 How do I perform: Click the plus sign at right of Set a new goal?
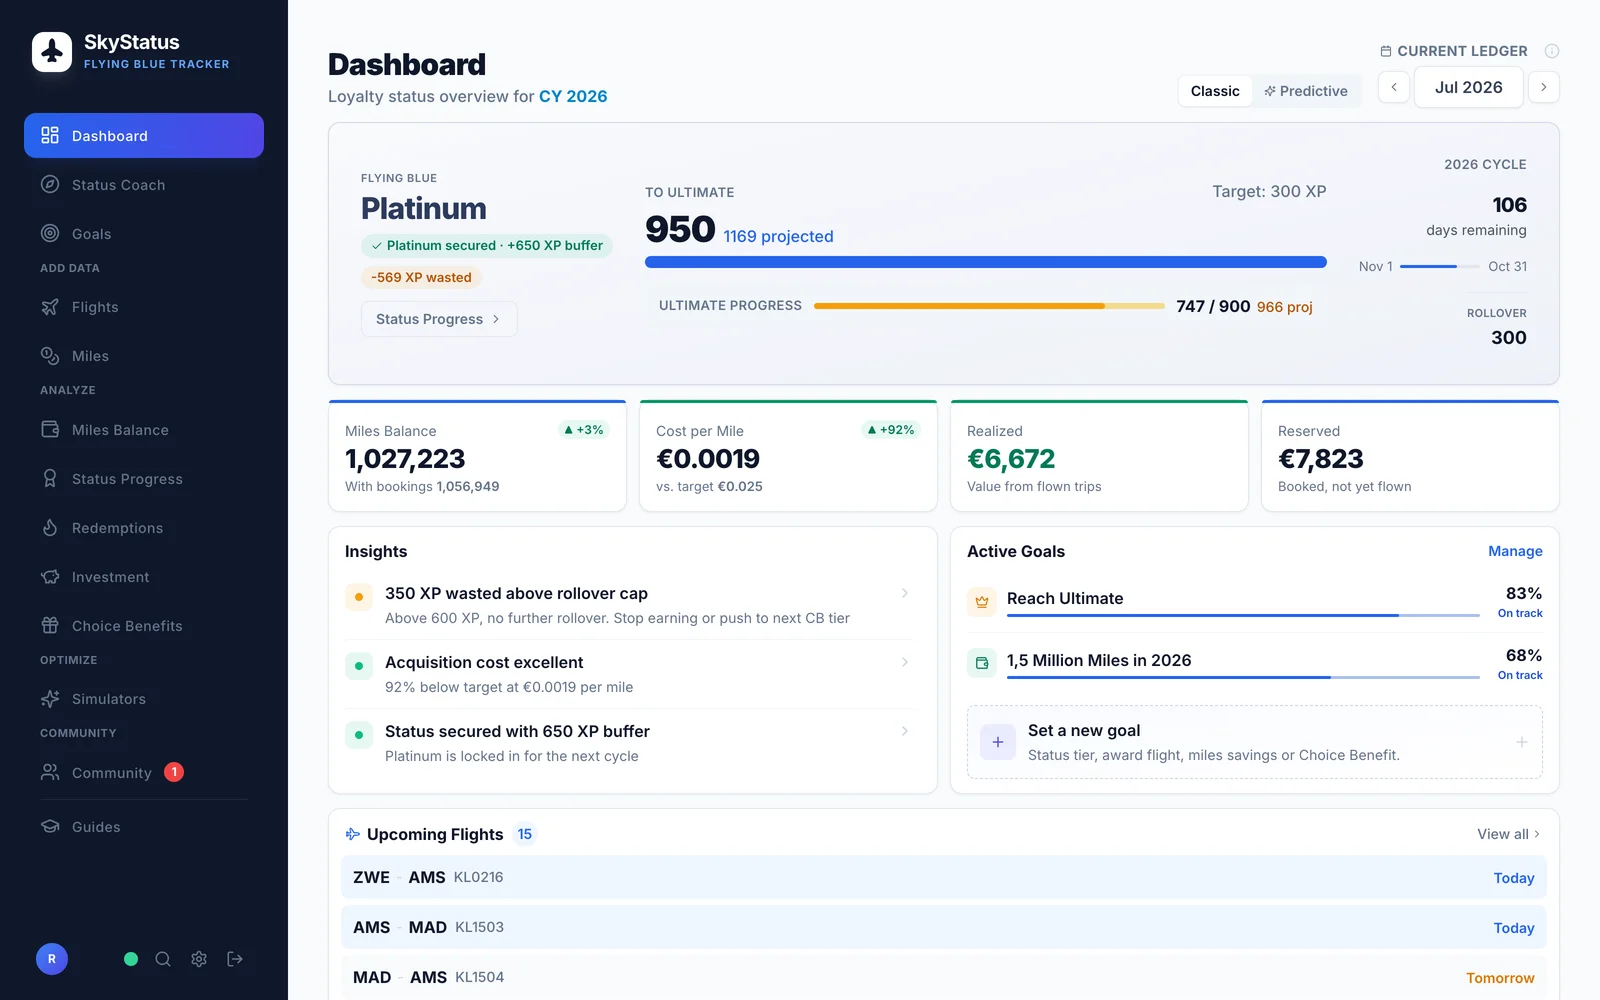(1521, 742)
